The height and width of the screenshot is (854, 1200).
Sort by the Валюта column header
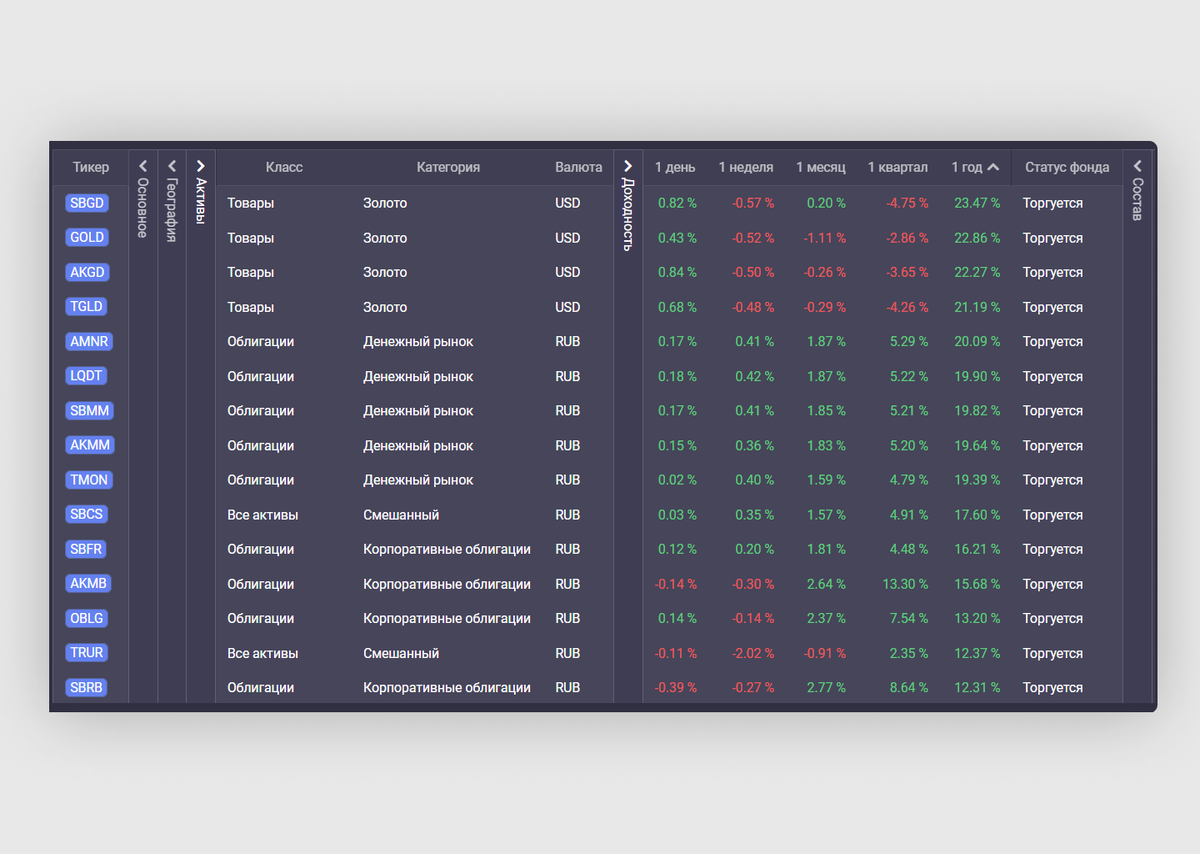point(579,167)
